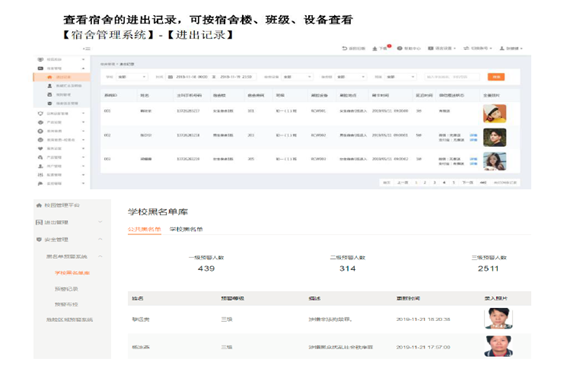
Task: Click 下一页 next page button
Action: pyautogui.click(x=468, y=183)
